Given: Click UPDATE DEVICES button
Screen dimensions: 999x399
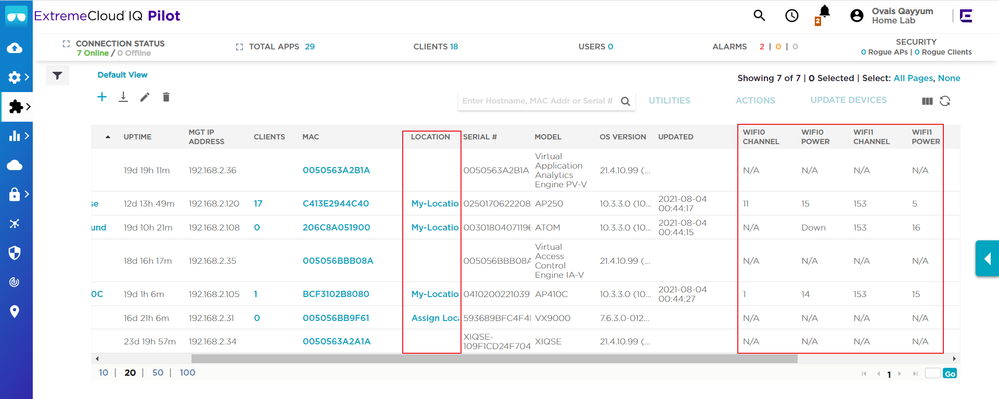Looking at the screenshot, I should [x=848, y=100].
